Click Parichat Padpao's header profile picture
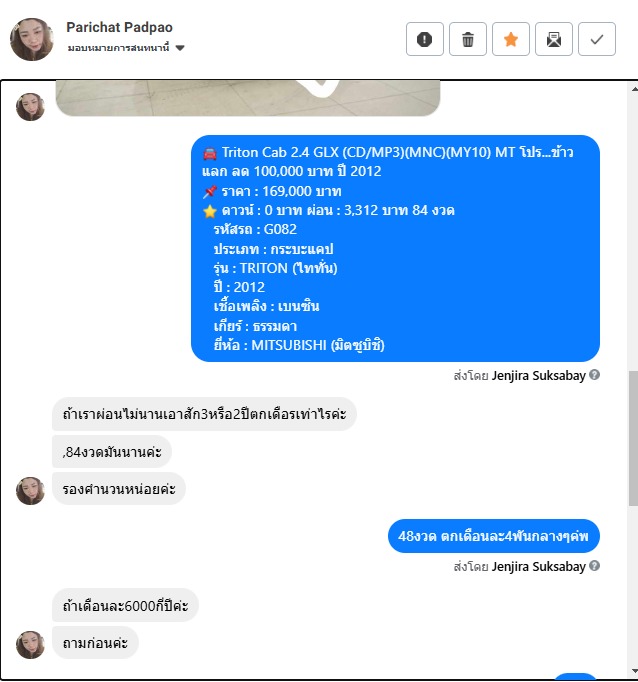 tap(32, 39)
